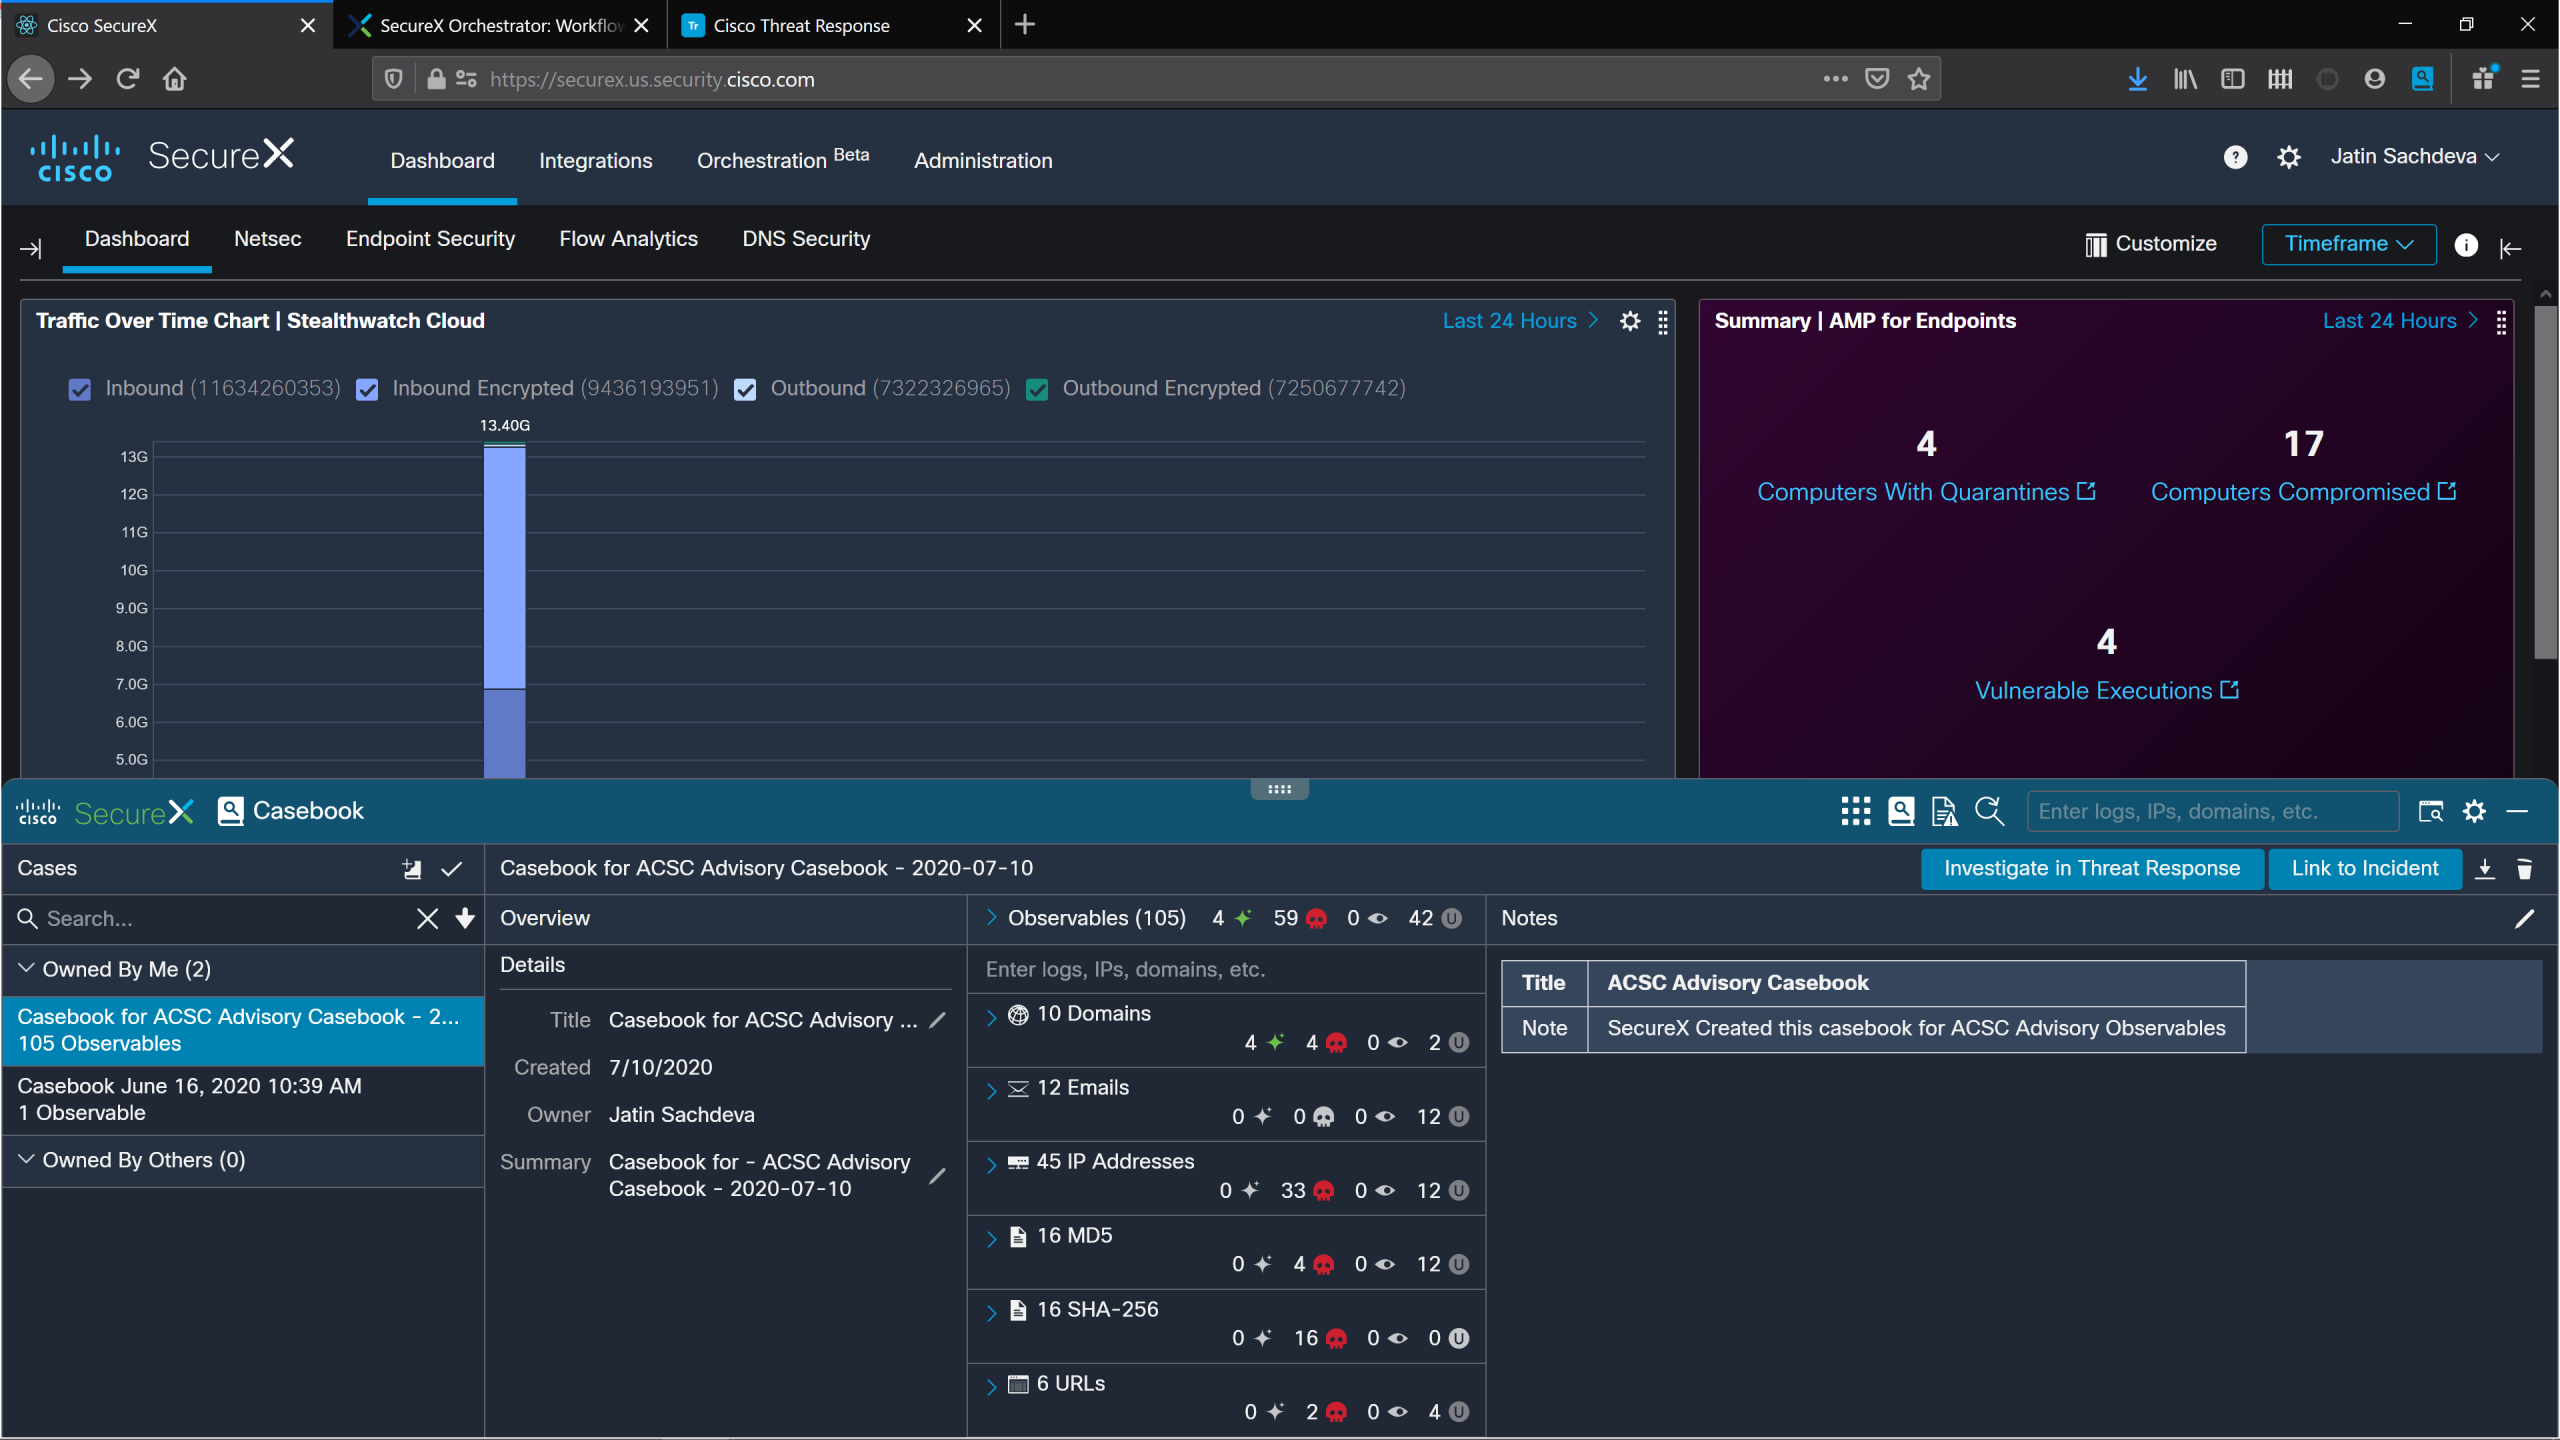The image size is (2560, 1440).
Task: Click the import case icon in Cases header
Action: 412,869
